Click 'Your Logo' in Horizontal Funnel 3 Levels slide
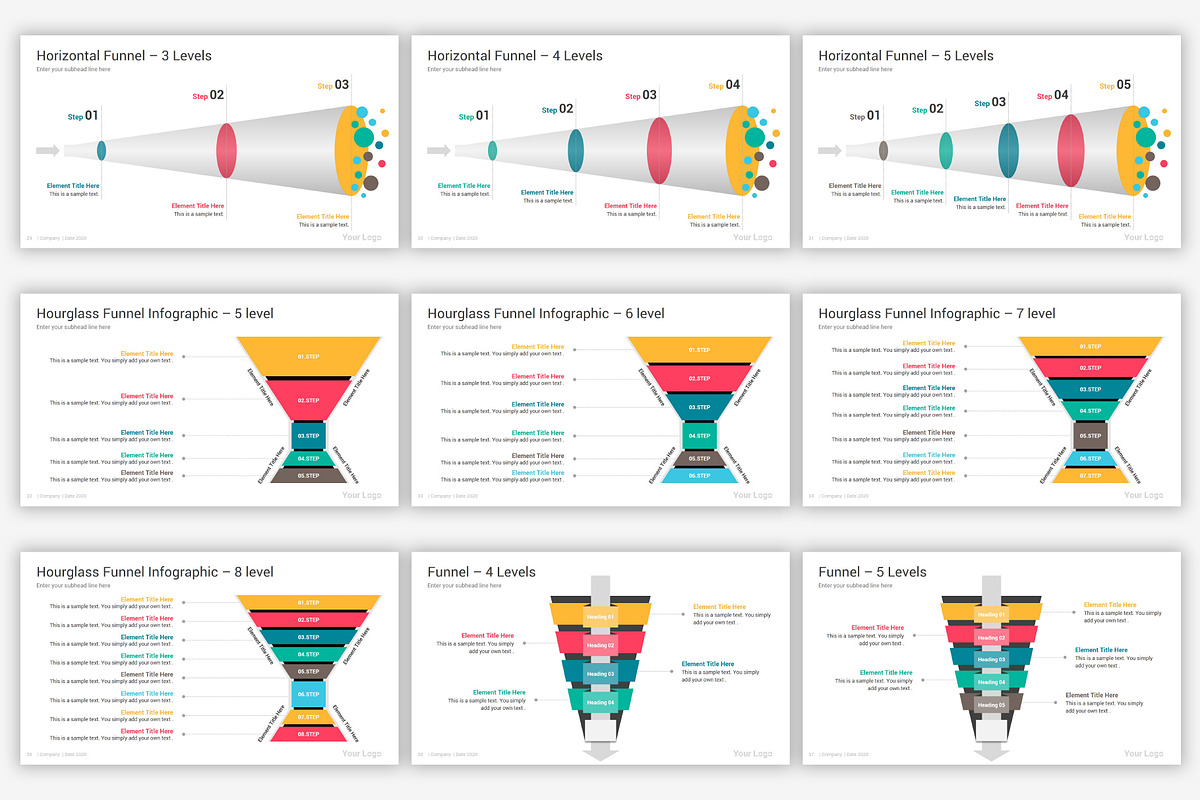The height and width of the screenshot is (800, 1200). click(x=361, y=238)
